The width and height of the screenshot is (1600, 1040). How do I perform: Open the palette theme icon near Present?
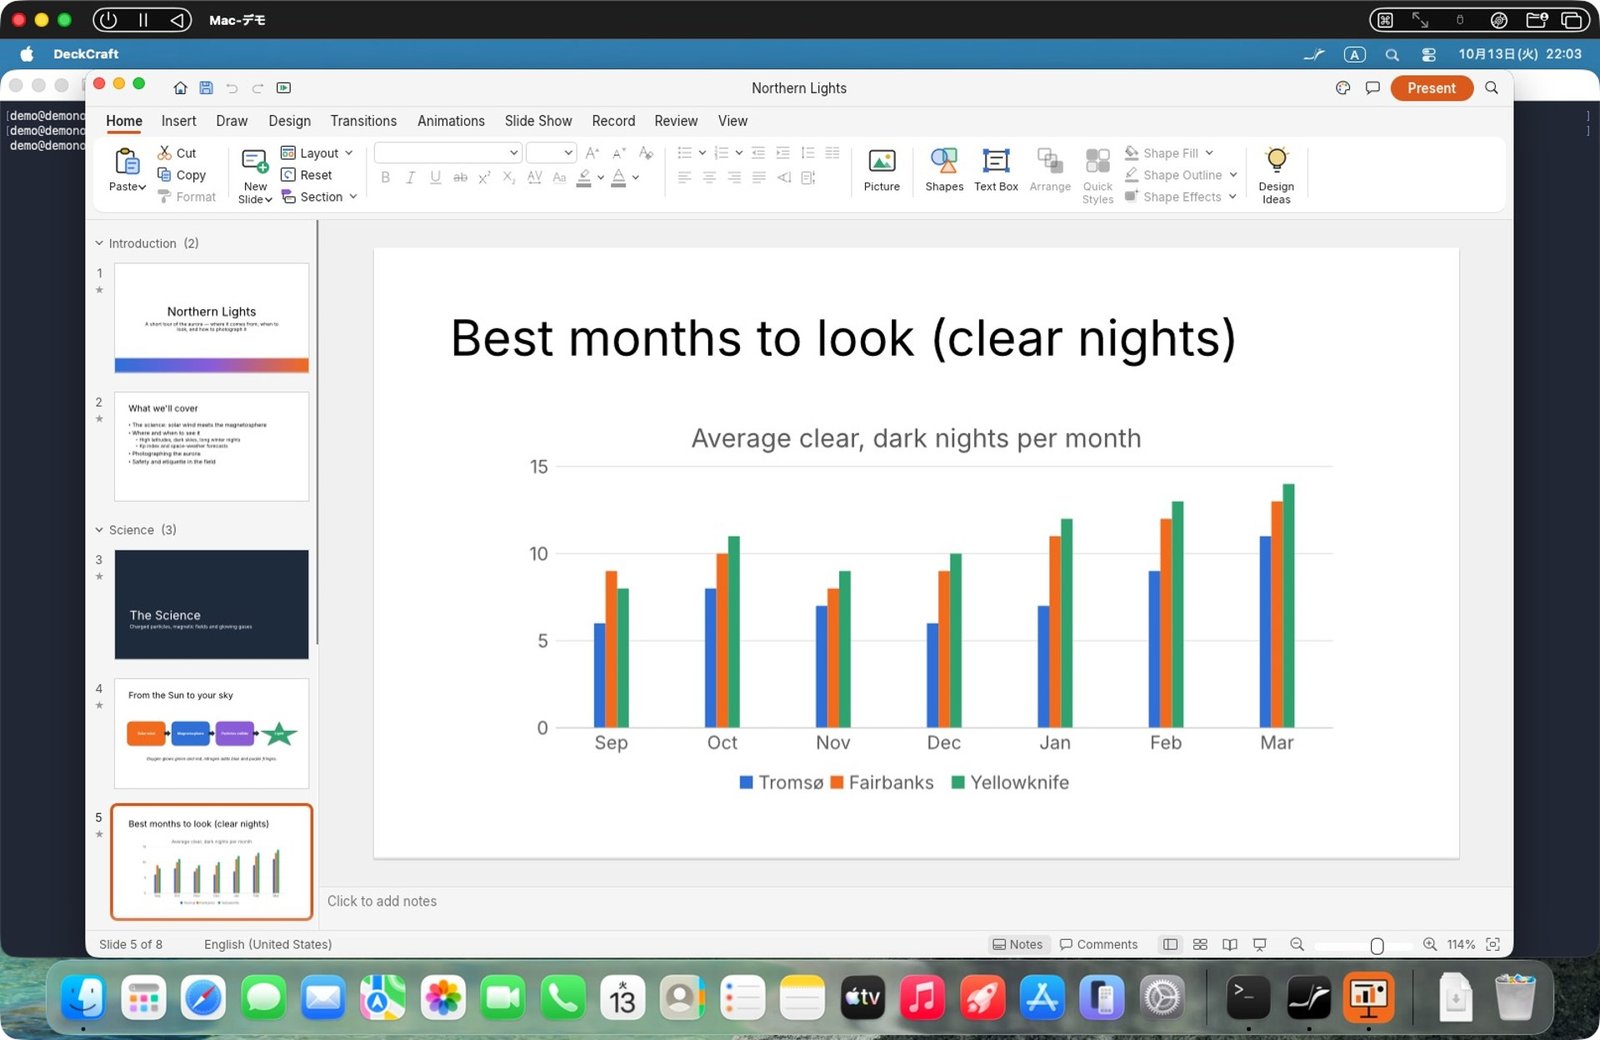[x=1343, y=88]
